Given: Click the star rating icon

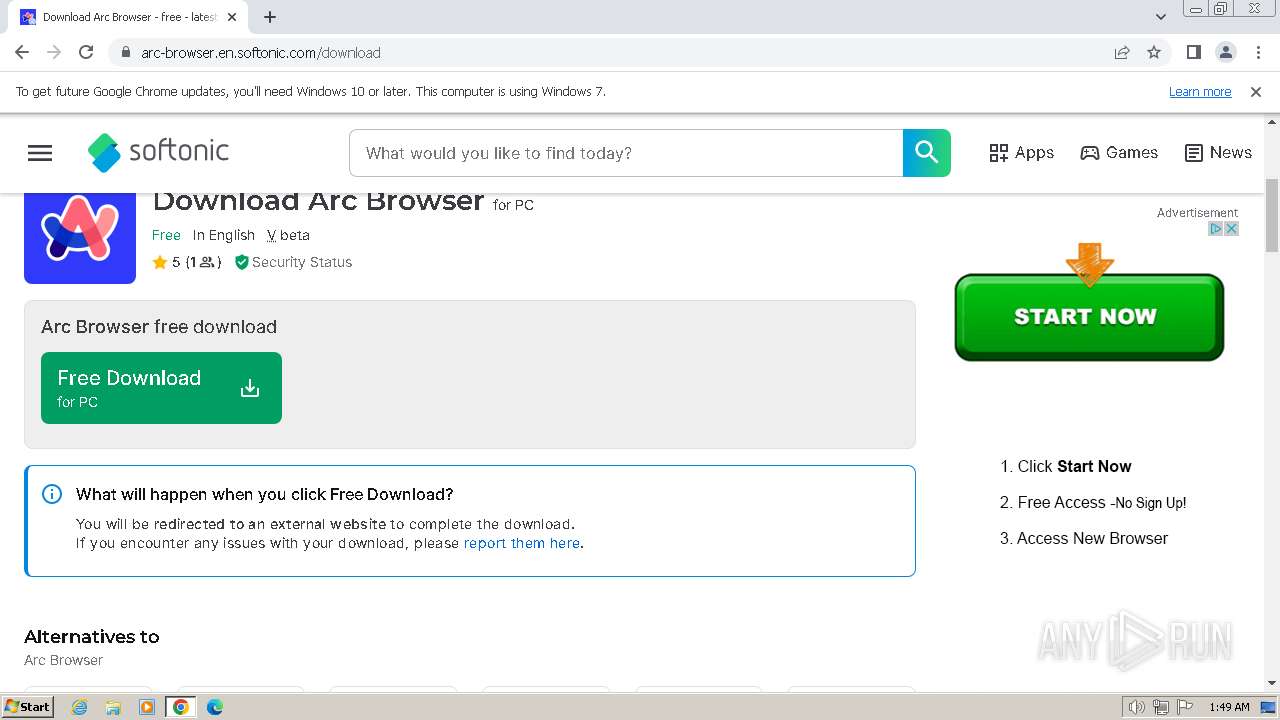Looking at the screenshot, I should (x=160, y=262).
